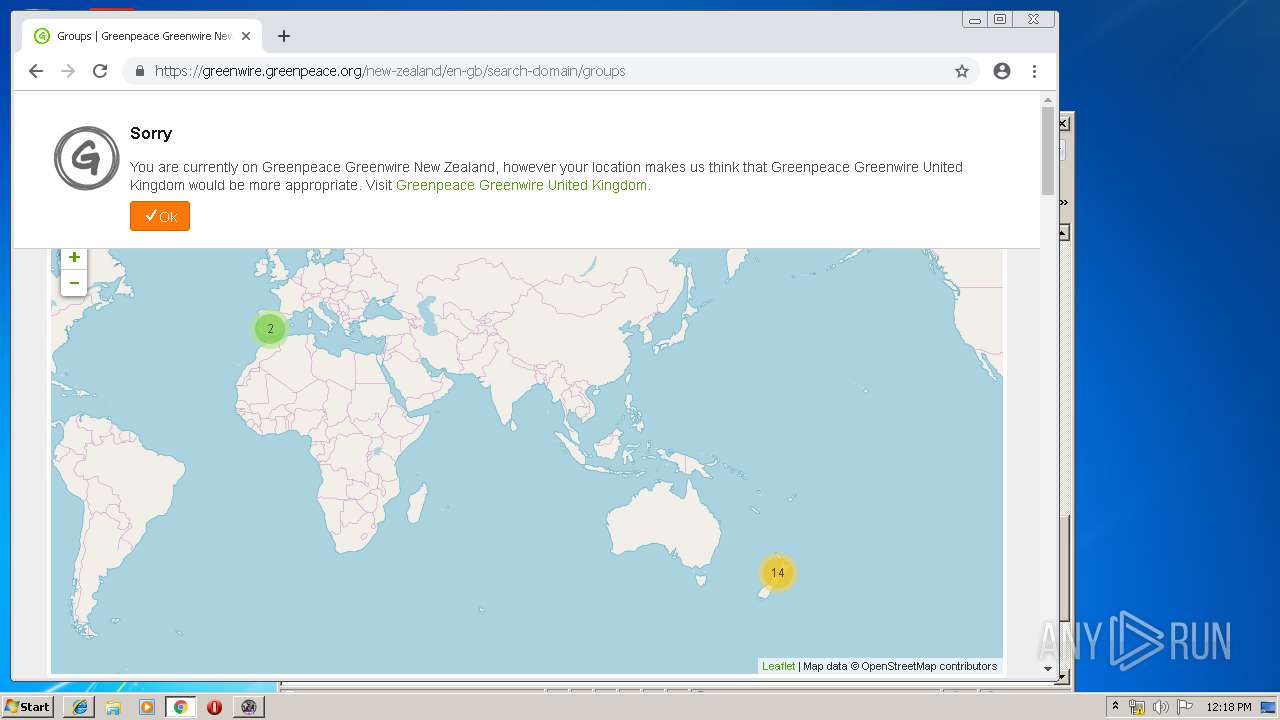Zoom in on the map
Screen dimensions: 1280x720
[x=74, y=257]
